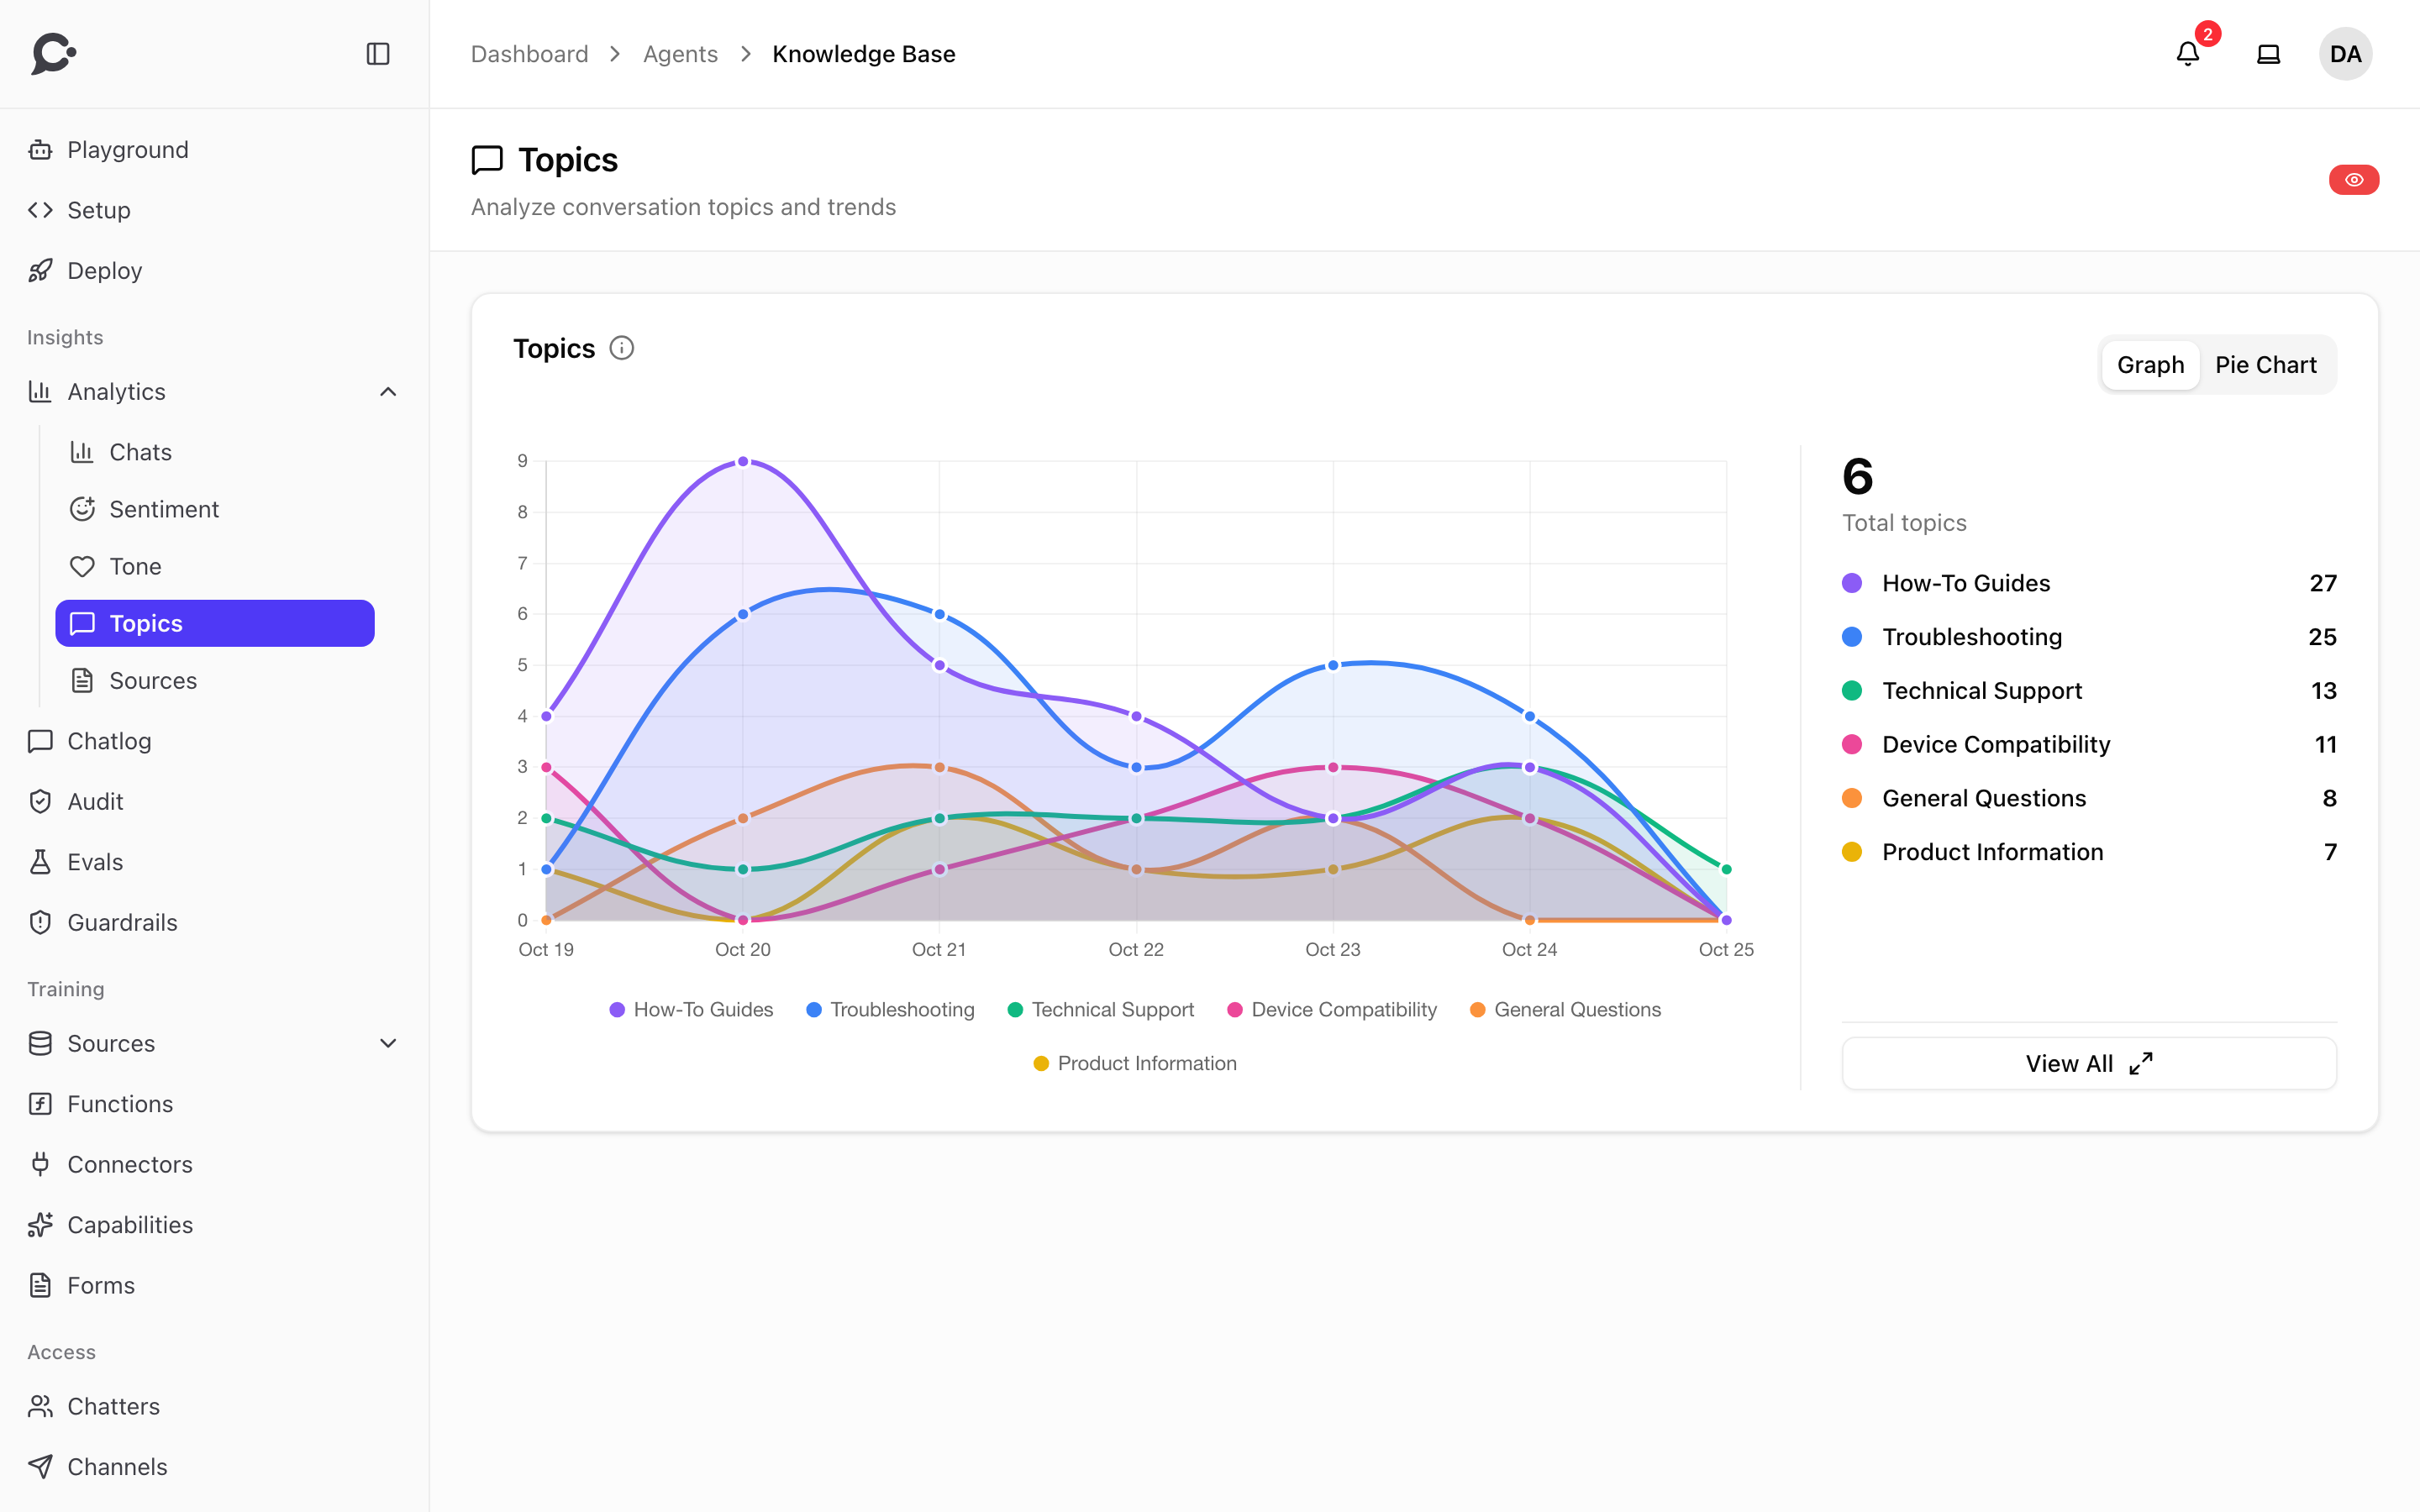2420x1512 pixels.
Task: Open Connectors page
Action: [215, 1164]
